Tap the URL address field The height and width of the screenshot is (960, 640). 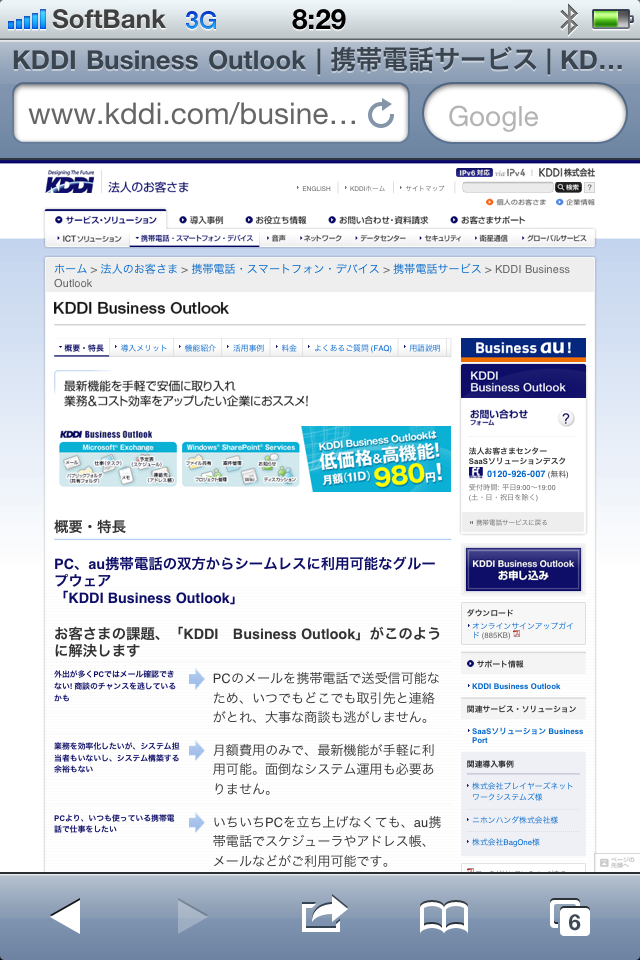coord(211,114)
